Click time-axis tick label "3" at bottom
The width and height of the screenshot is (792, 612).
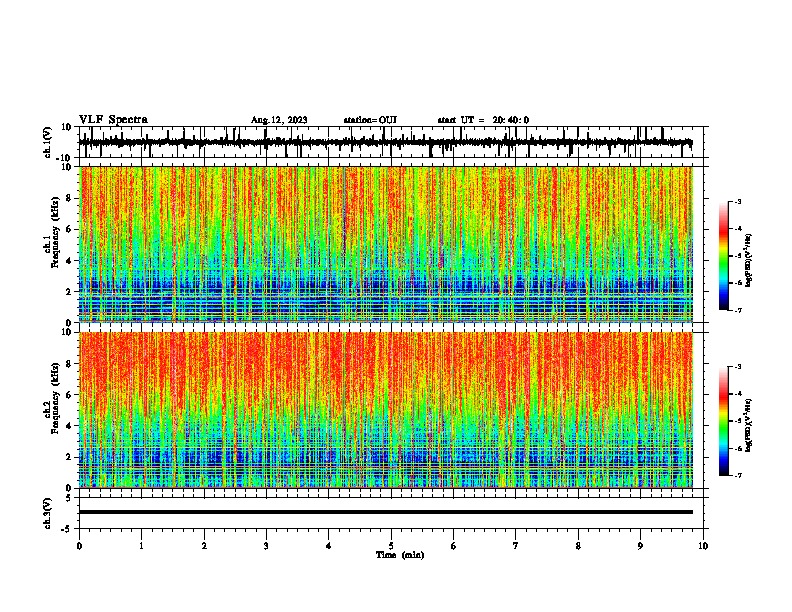(266, 546)
